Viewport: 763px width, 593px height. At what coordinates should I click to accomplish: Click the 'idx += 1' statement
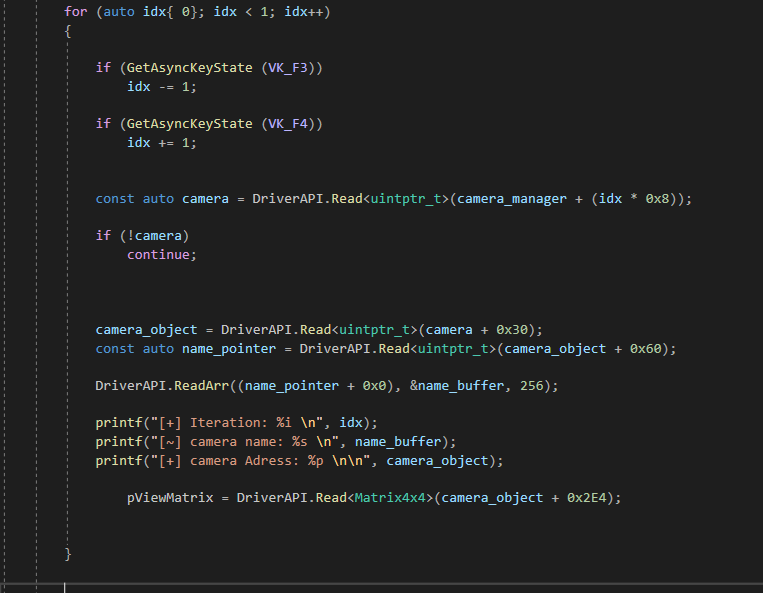(x=162, y=142)
